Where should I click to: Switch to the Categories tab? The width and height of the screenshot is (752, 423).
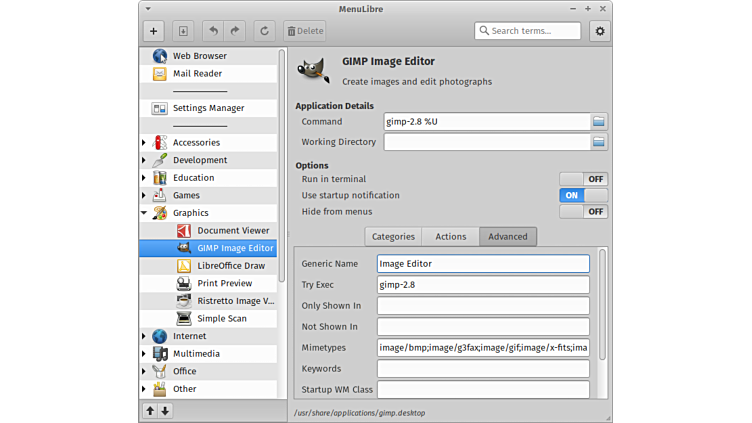point(393,237)
